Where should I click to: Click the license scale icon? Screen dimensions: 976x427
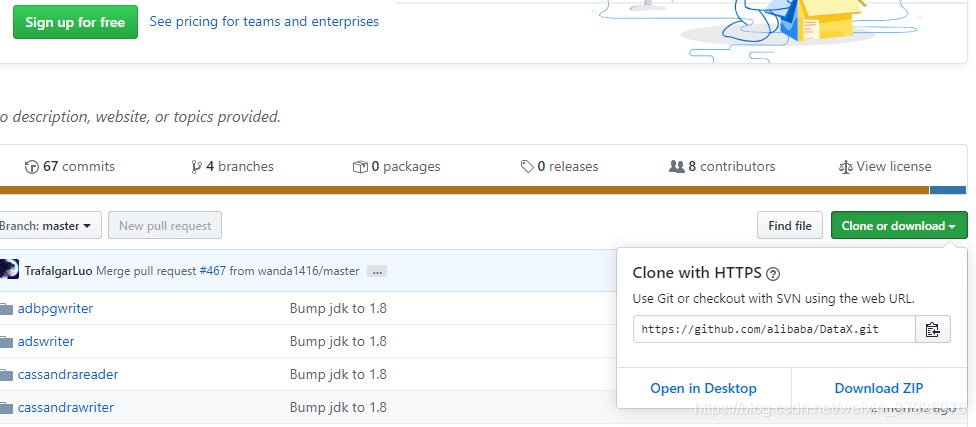[846, 167]
